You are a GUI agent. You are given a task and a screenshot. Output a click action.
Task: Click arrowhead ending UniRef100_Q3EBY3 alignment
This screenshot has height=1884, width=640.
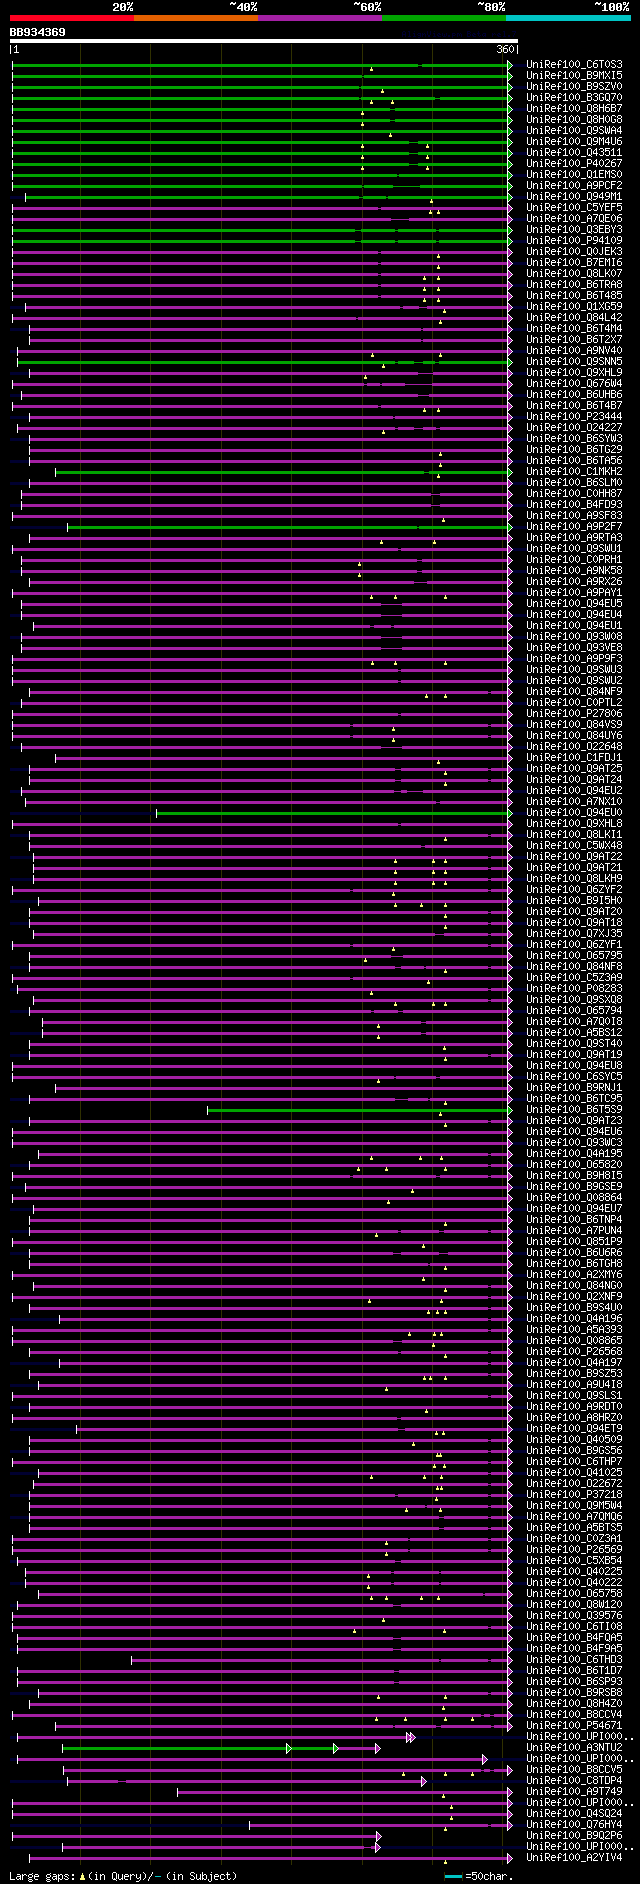coord(509,230)
